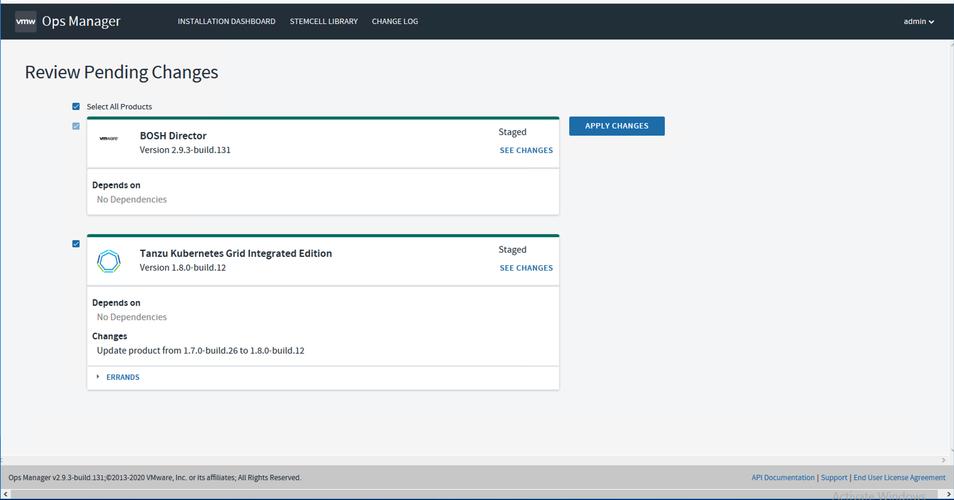This screenshot has height=500, width=954.
Task: Open End User License Agreement link
Action: coord(899,478)
